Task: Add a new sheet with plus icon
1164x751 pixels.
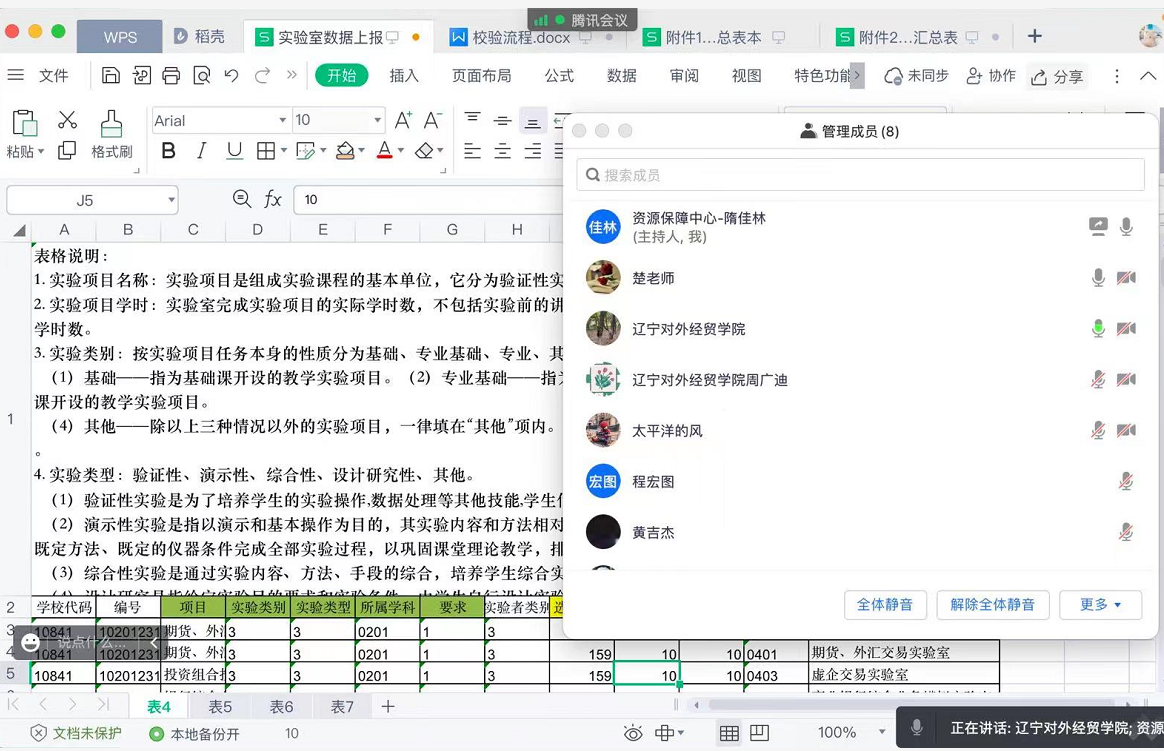Action: click(388, 706)
